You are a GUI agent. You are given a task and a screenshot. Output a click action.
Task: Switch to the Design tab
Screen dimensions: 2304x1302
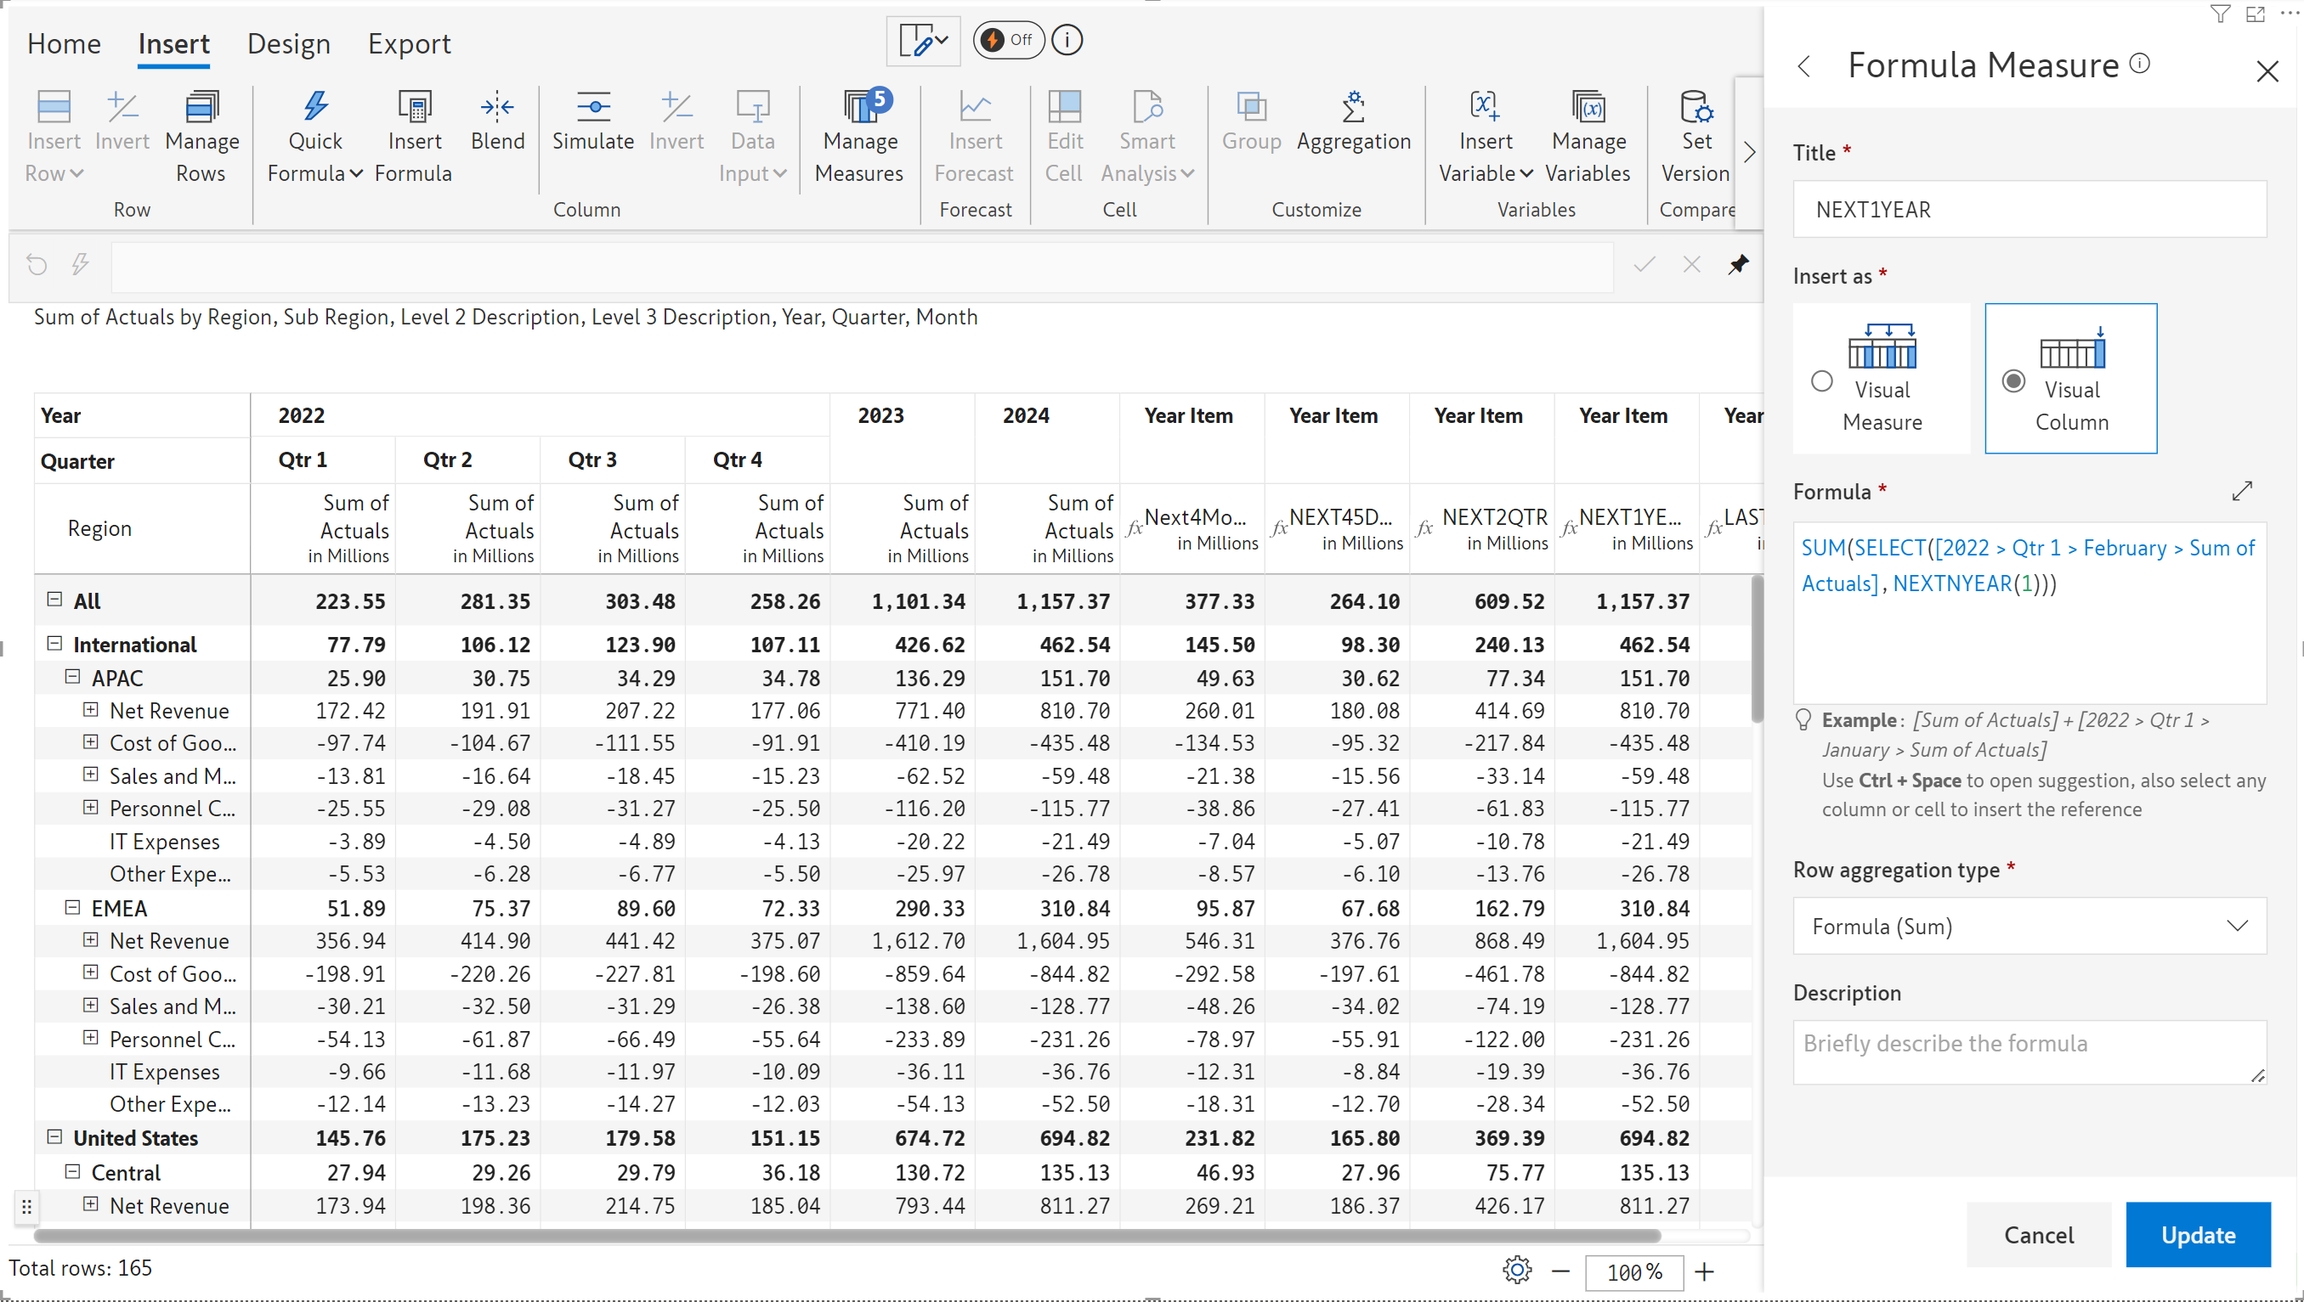(288, 44)
